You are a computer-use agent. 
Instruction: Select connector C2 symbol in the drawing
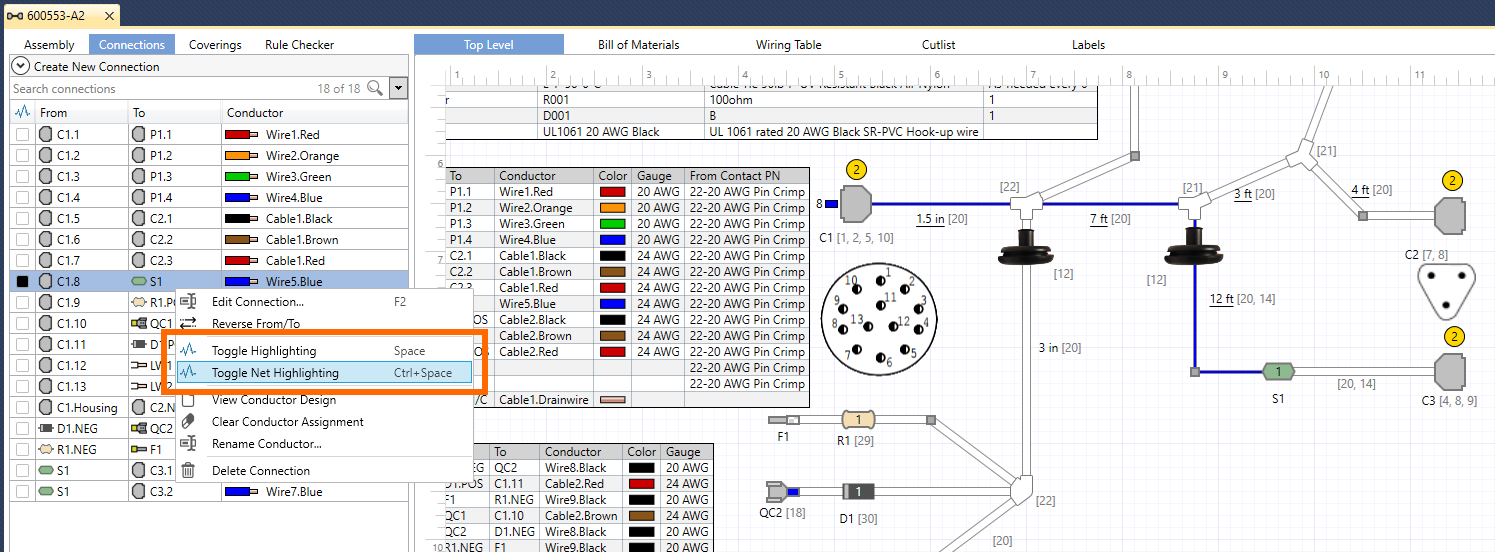1450,215
